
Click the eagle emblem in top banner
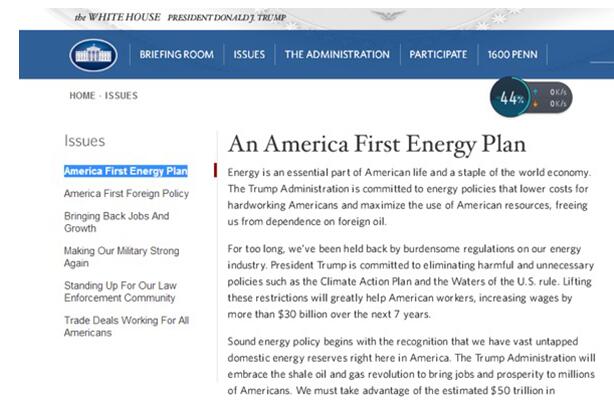tap(388, 15)
